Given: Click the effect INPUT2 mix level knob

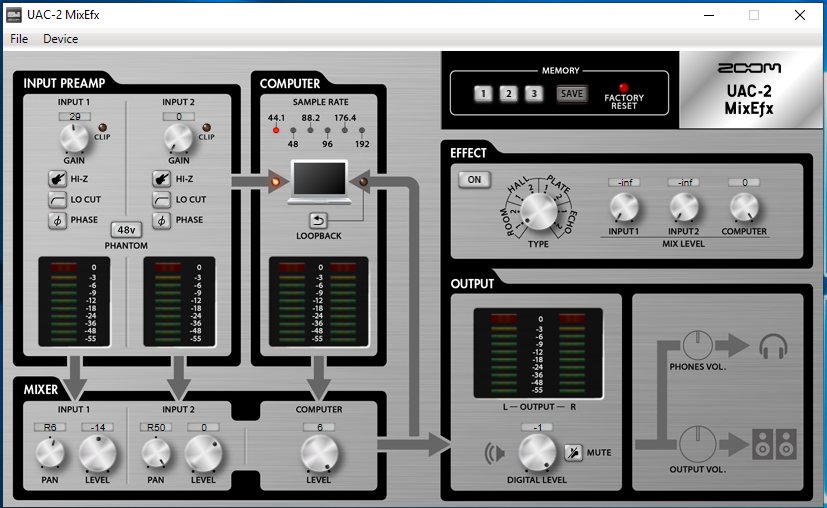Looking at the screenshot, I should (684, 207).
